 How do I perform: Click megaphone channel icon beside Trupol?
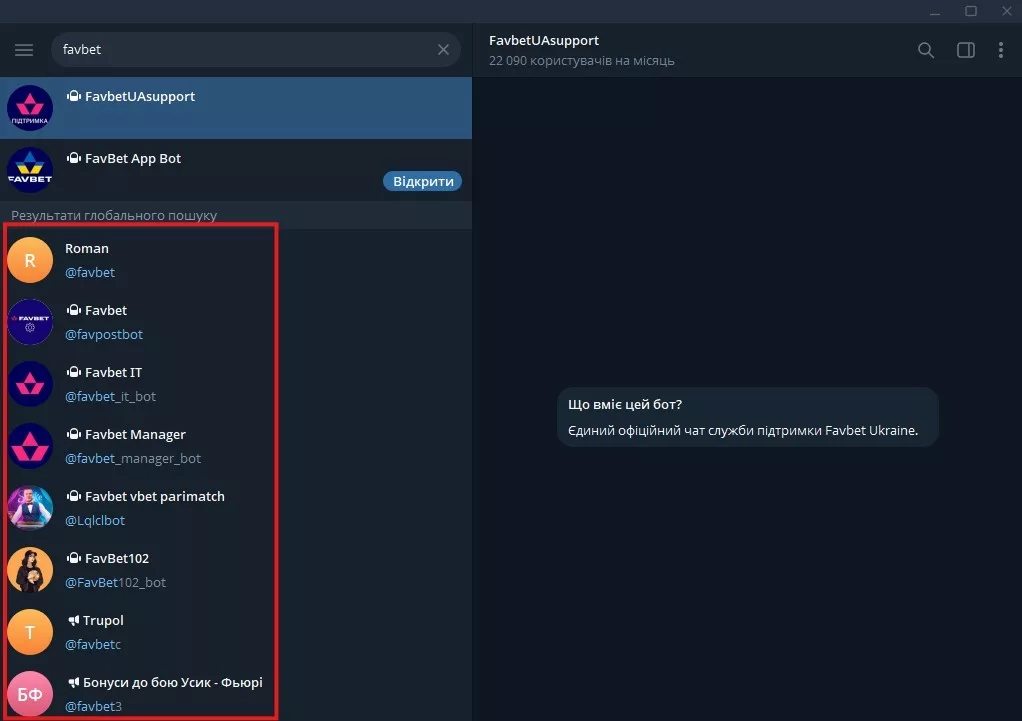click(74, 620)
